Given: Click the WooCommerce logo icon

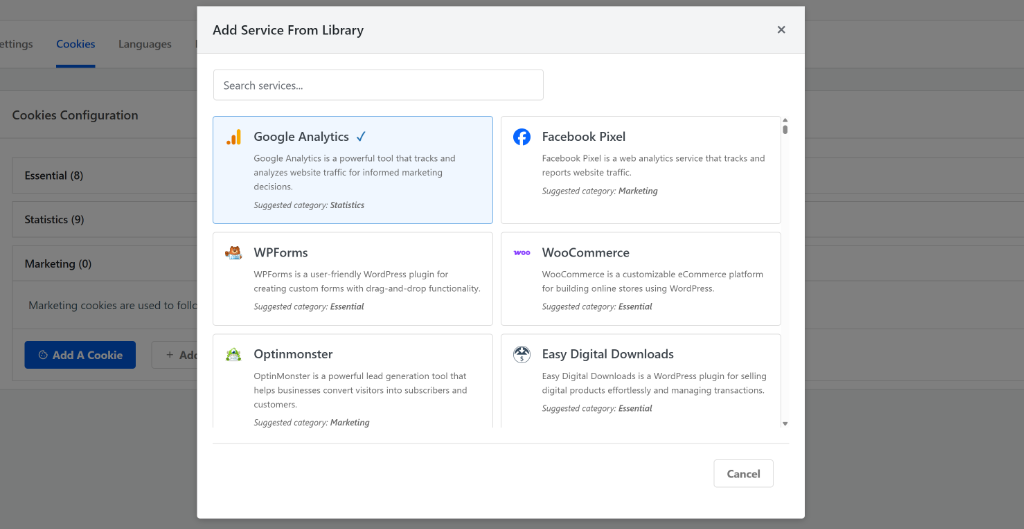Looking at the screenshot, I should (x=522, y=253).
